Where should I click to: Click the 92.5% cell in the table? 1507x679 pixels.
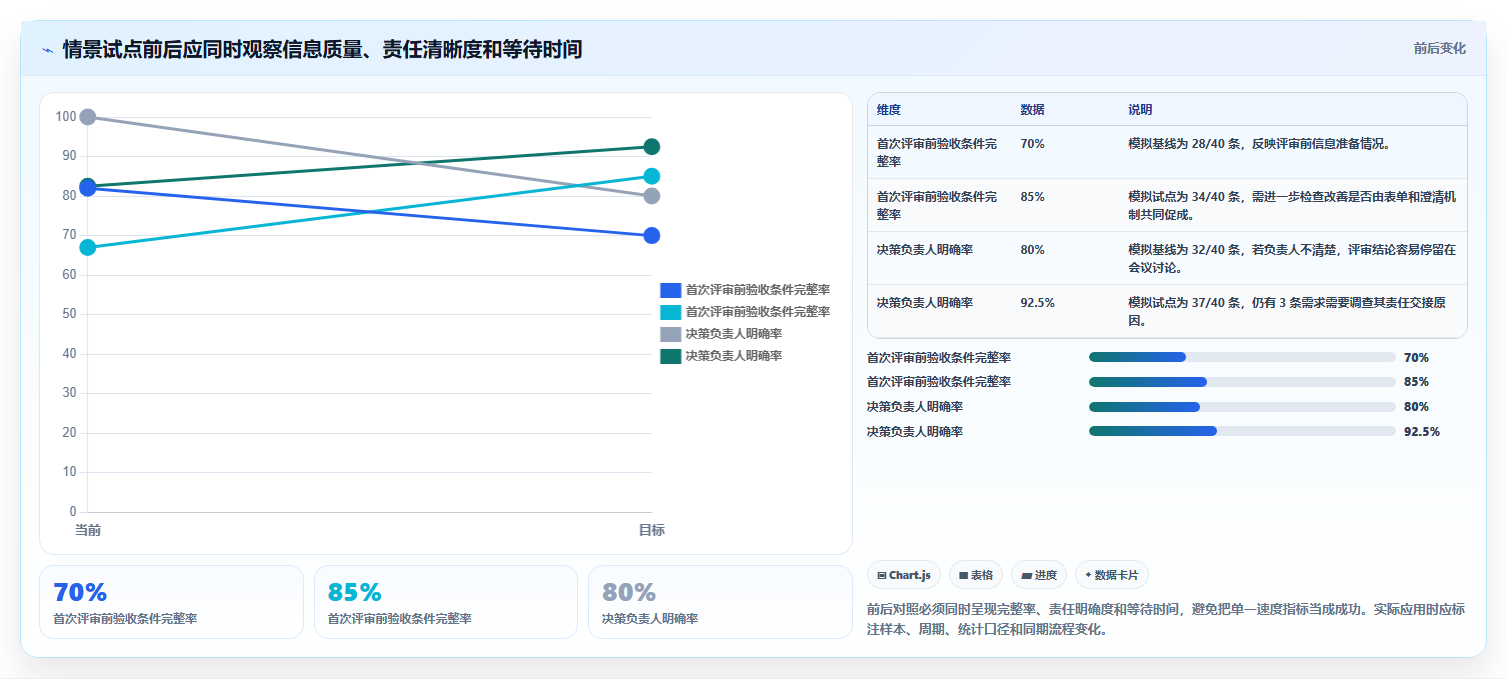click(x=1037, y=303)
